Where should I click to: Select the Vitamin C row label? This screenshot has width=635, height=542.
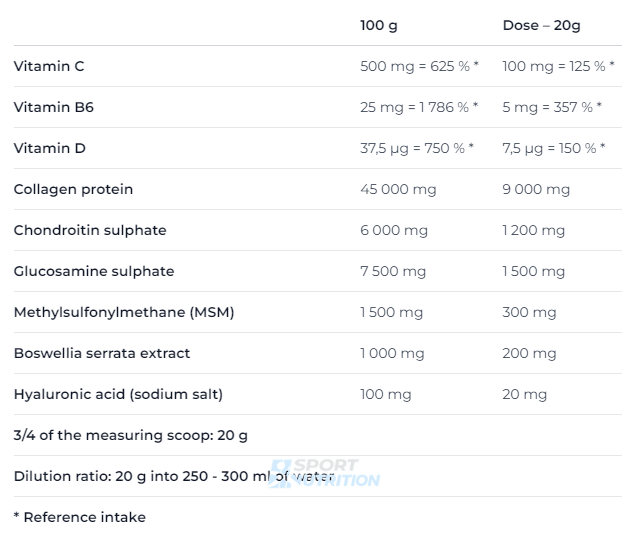[x=49, y=66]
